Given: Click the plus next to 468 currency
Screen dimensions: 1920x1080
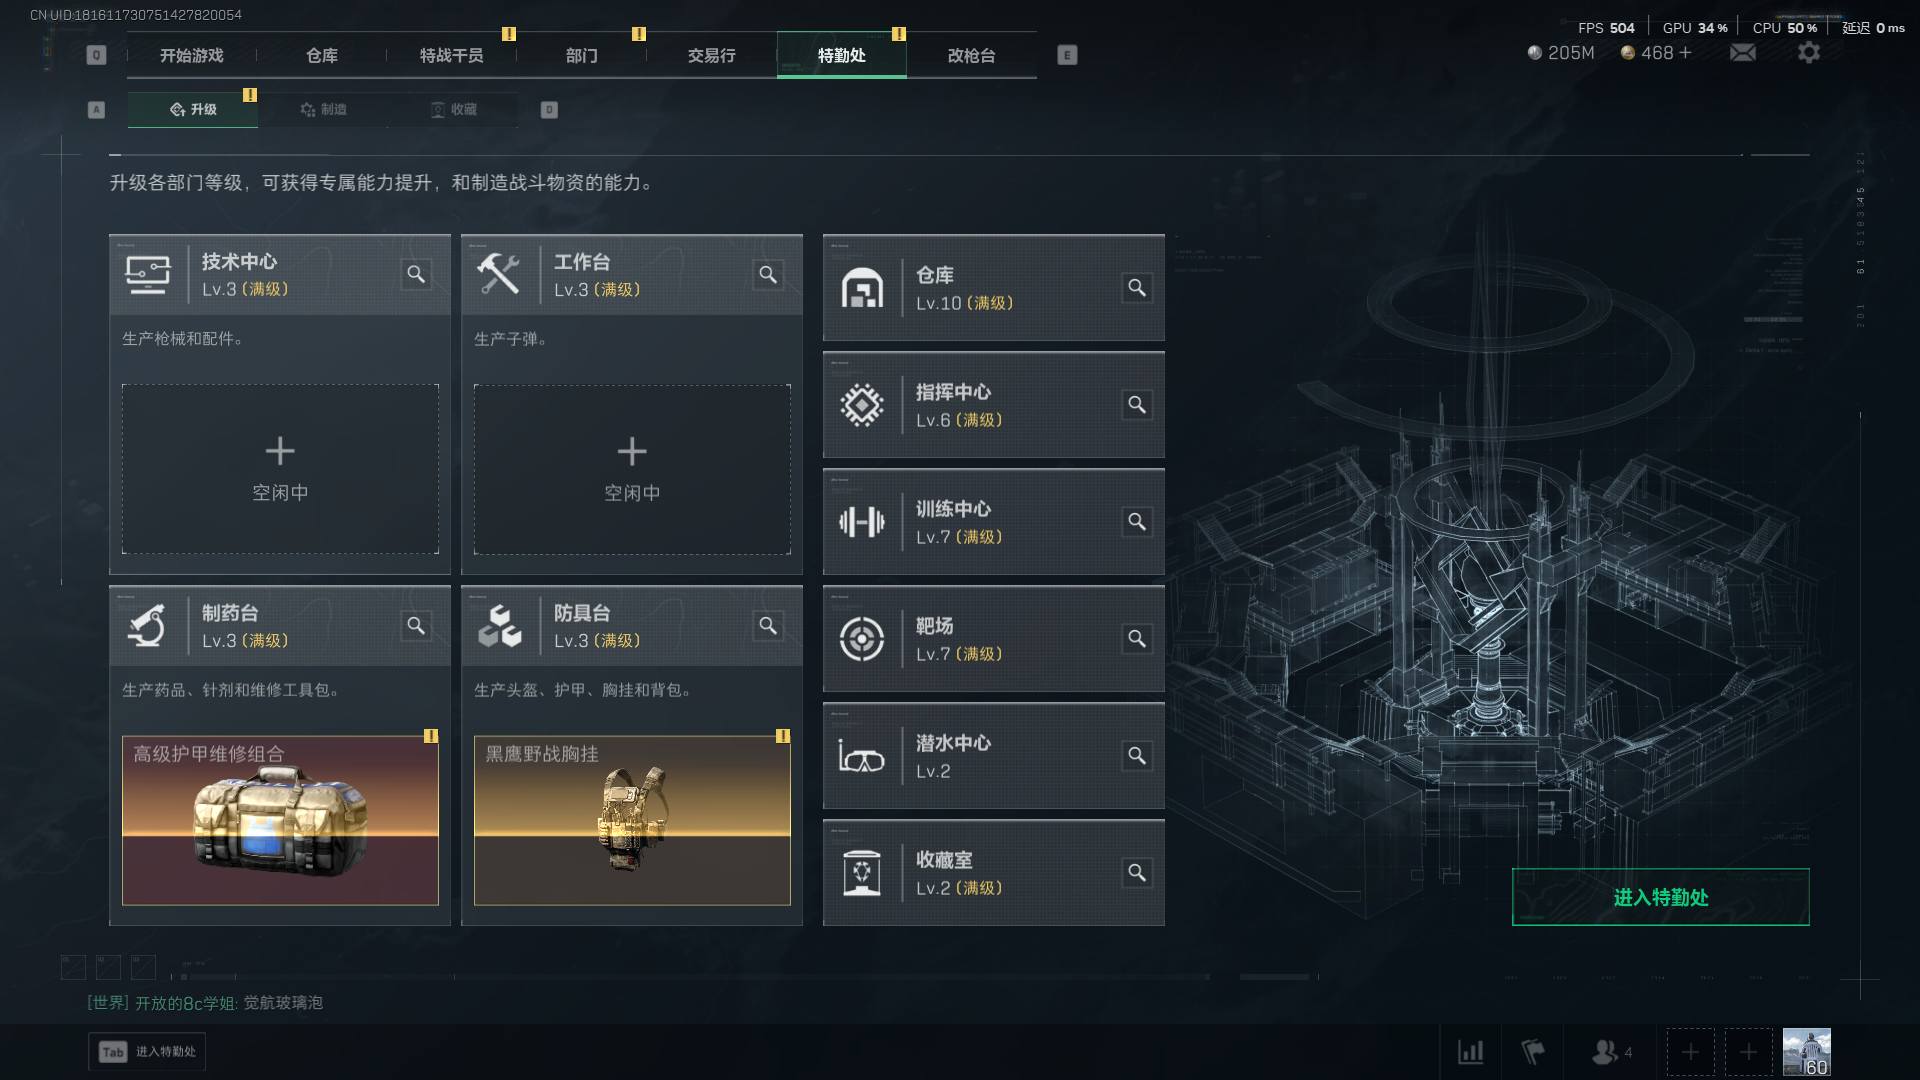Looking at the screenshot, I should pyautogui.click(x=1686, y=53).
